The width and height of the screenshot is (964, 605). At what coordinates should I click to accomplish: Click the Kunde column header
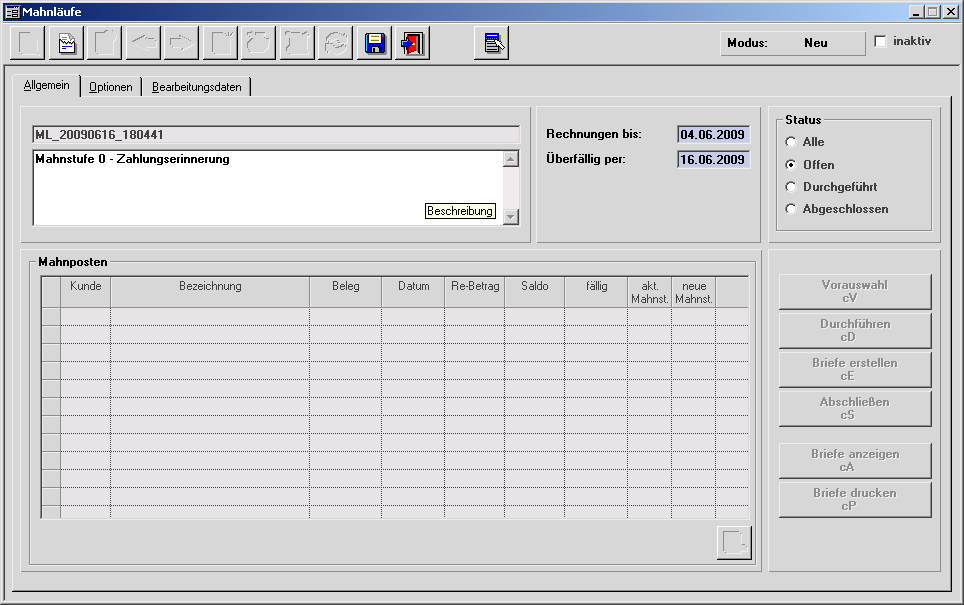pyautogui.click(x=85, y=287)
